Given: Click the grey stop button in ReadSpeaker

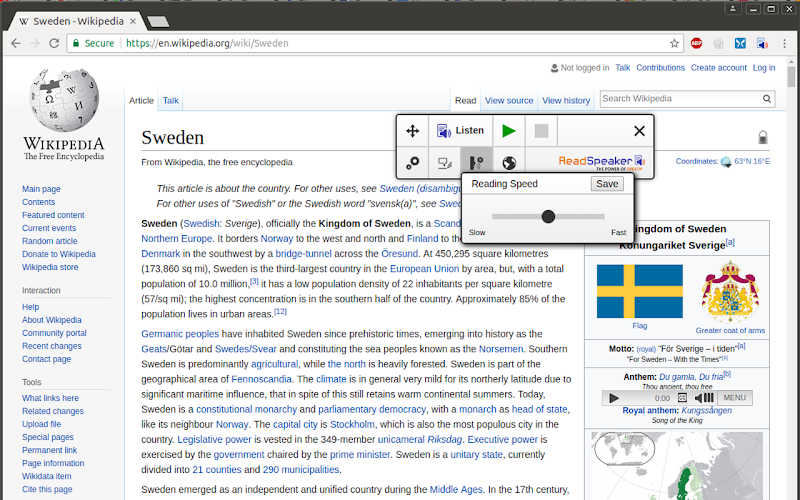Looking at the screenshot, I should pos(541,131).
